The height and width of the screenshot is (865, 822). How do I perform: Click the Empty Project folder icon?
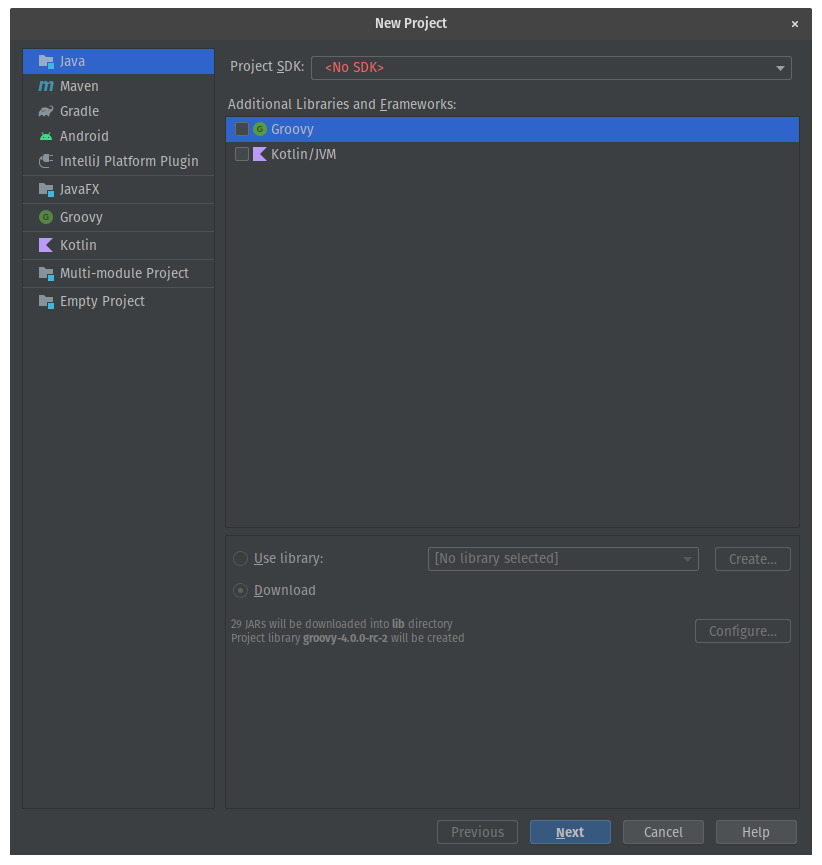[x=46, y=301]
